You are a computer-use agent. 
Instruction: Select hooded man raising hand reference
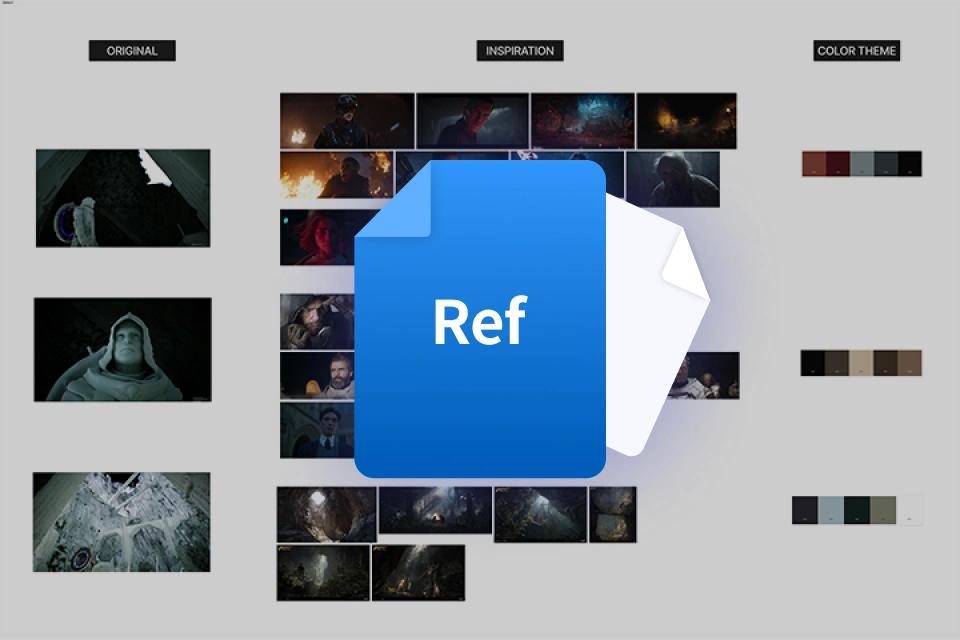coord(317,322)
